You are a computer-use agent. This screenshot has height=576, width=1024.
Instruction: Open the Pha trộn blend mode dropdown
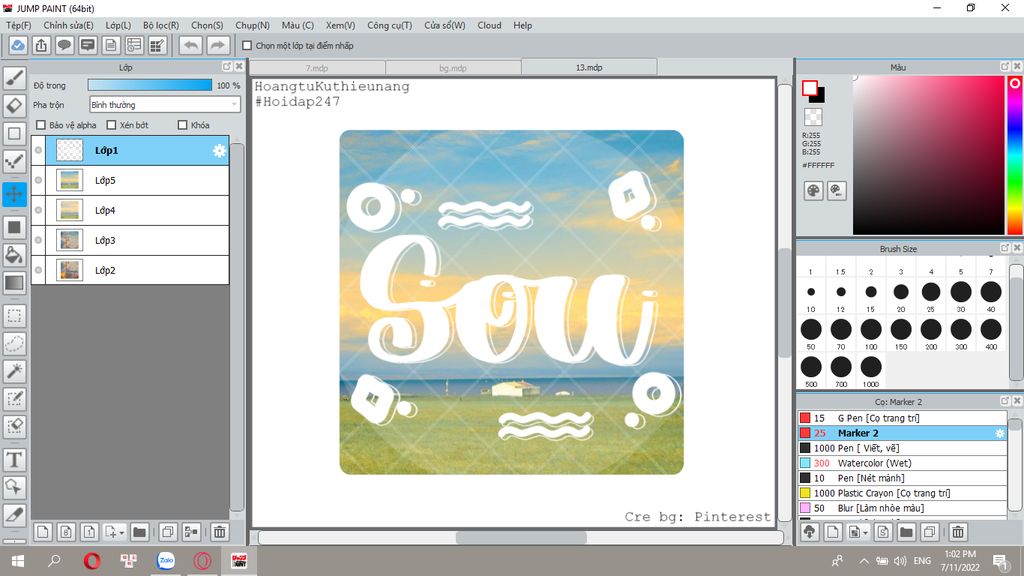[165, 104]
